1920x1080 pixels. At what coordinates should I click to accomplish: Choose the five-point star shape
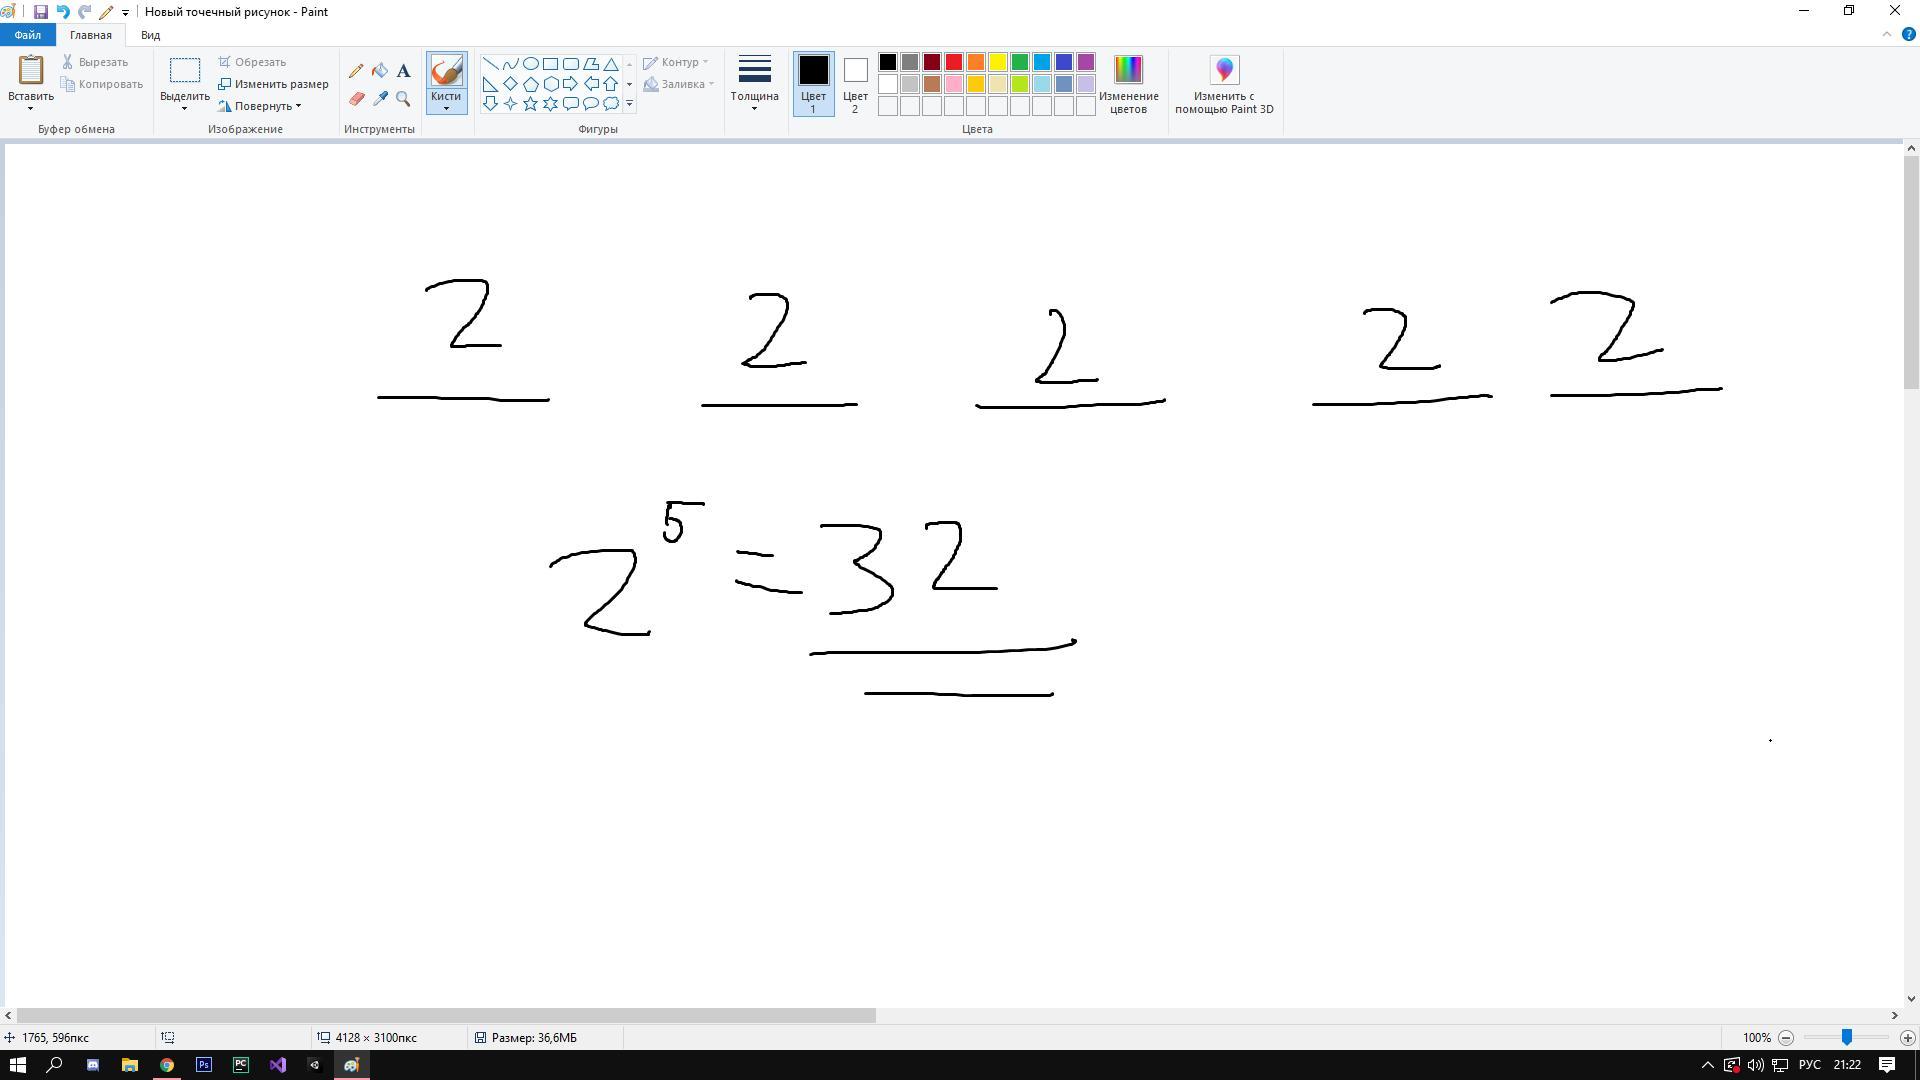coord(530,103)
